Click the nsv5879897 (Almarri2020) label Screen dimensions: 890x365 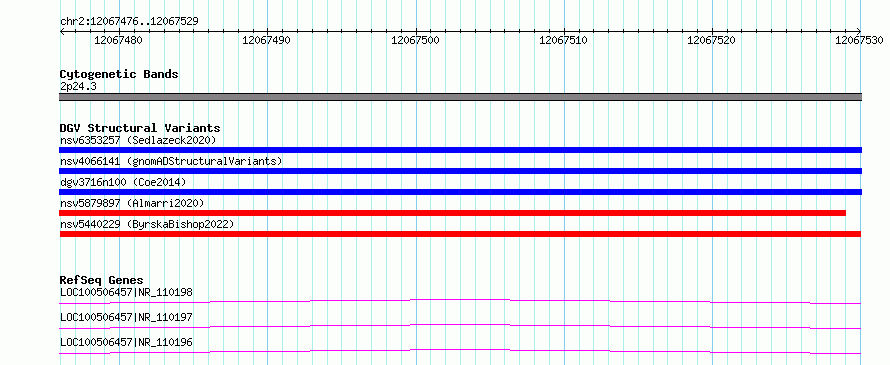pyautogui.click(x=132, y=203)
